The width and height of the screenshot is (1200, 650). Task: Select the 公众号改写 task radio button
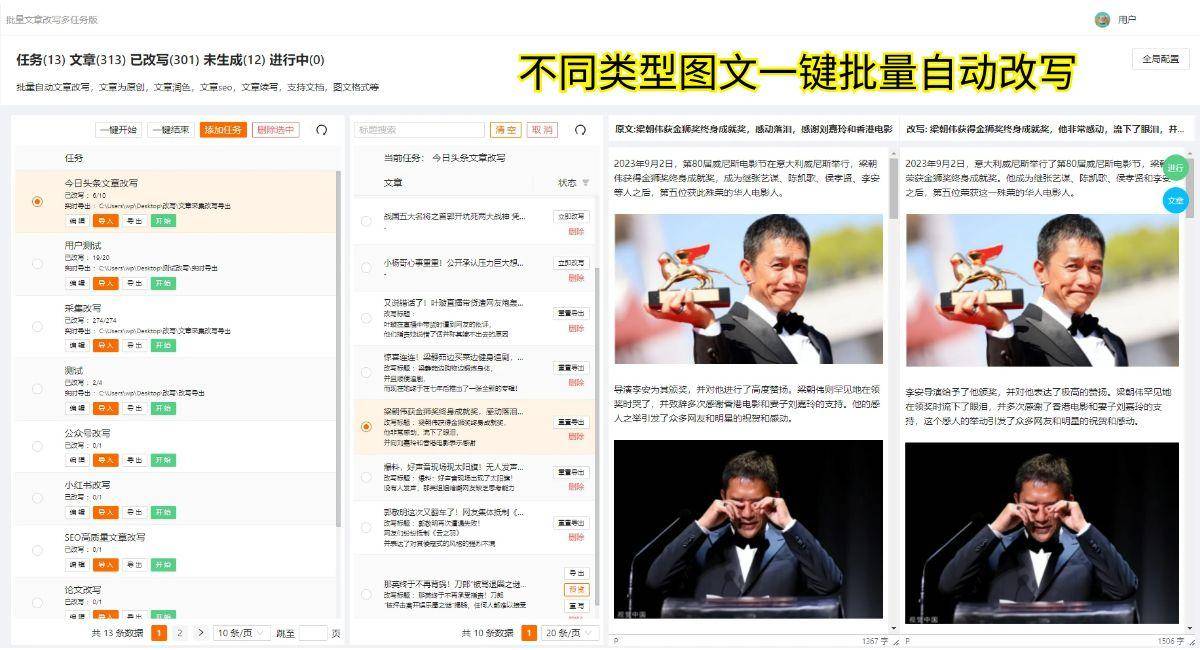tap(37, 447)
